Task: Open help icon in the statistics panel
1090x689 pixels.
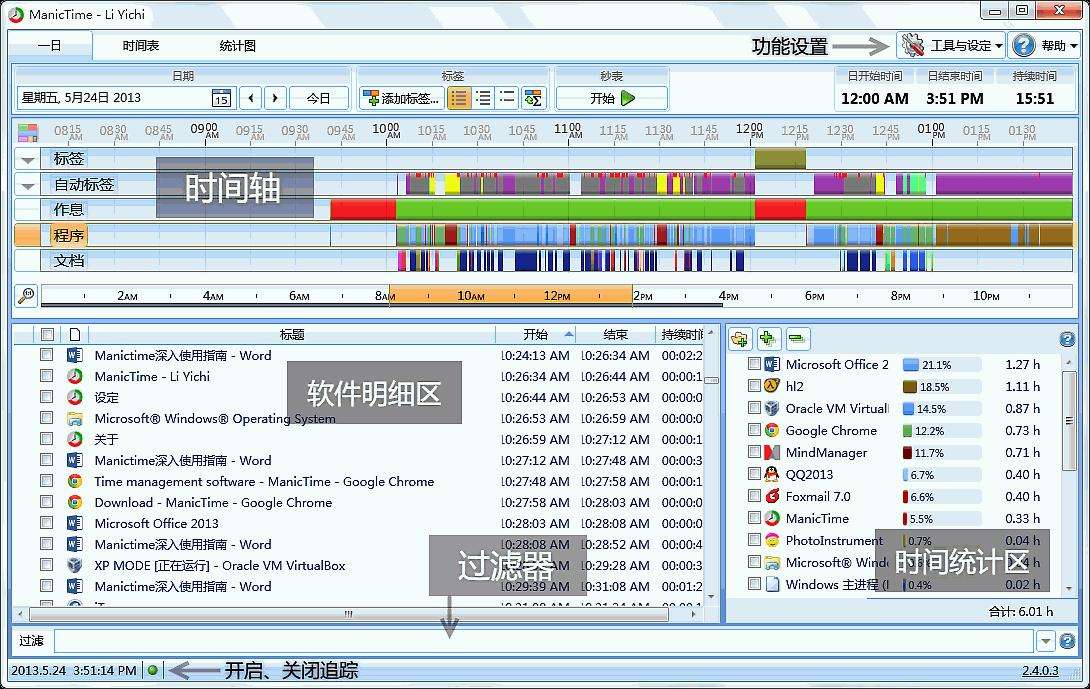Action: (x=1067, y=339)
